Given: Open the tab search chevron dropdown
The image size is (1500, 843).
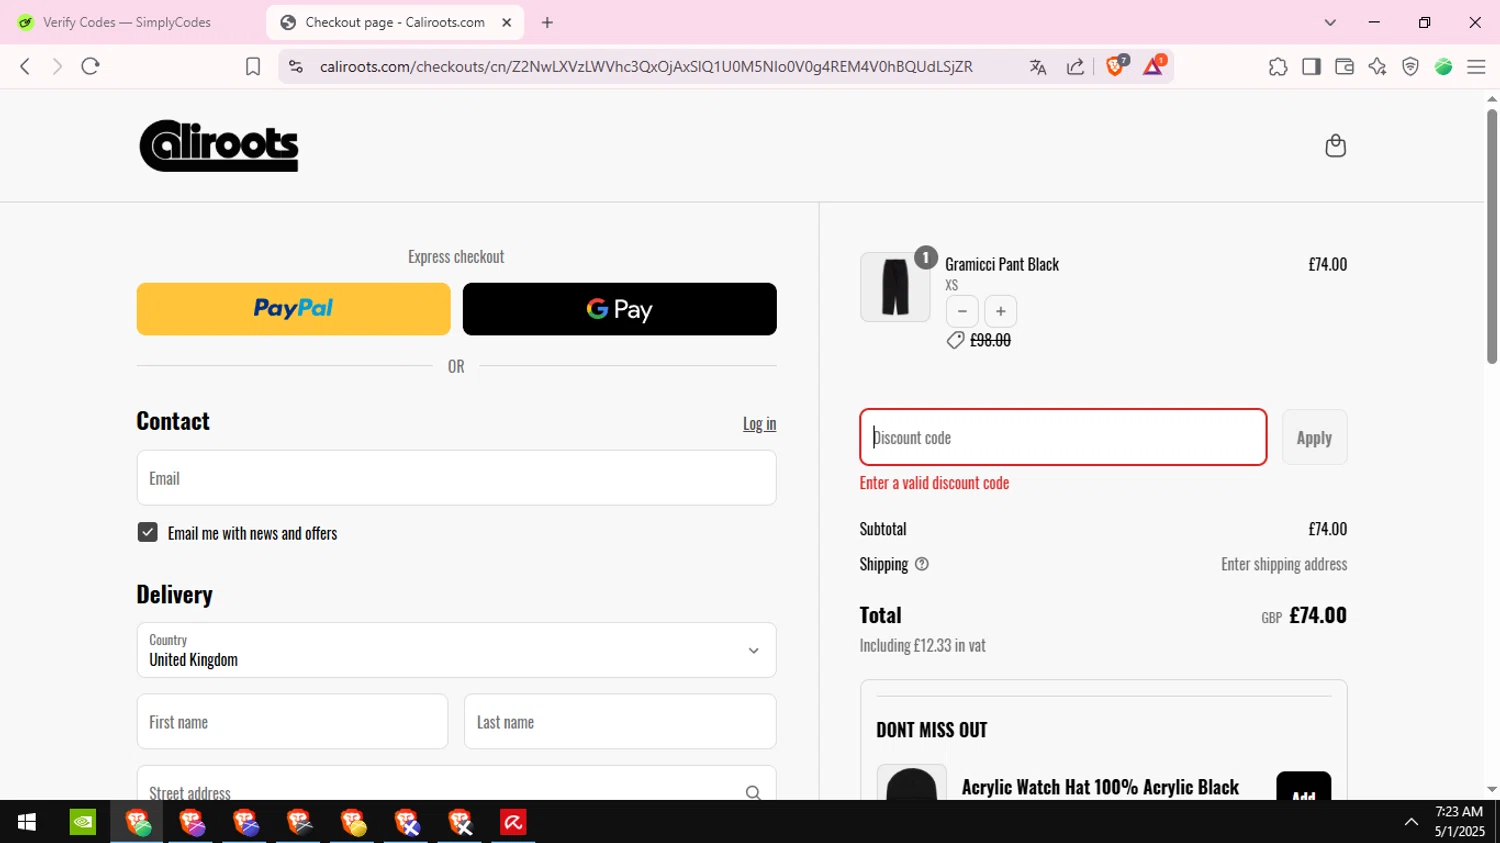Looking at the screenshot, I should [1330, 22].
